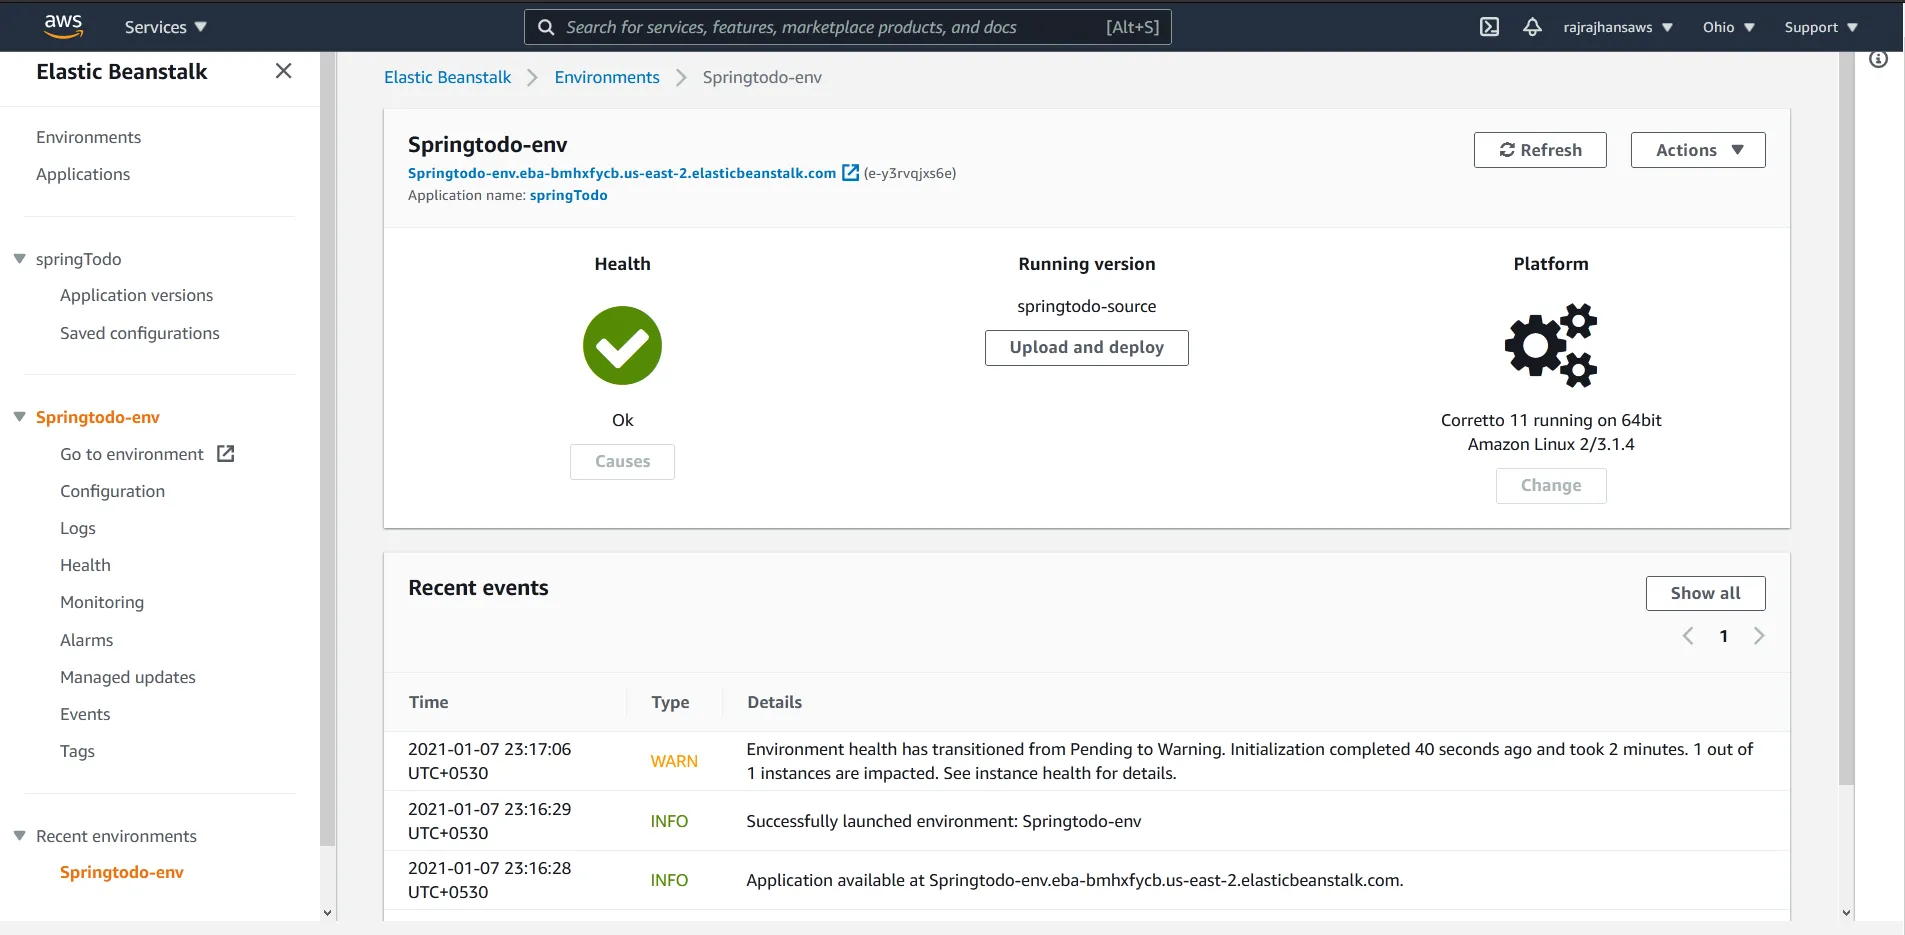Go to next page of recent events
The image size is (1905, 935).
click(x=1759, y=635)
